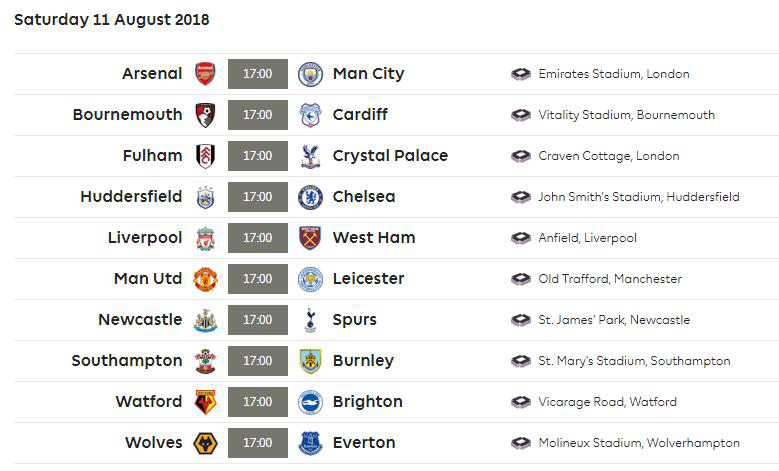
Task: Click stadium icon next to Anfield
Action: 521,238
